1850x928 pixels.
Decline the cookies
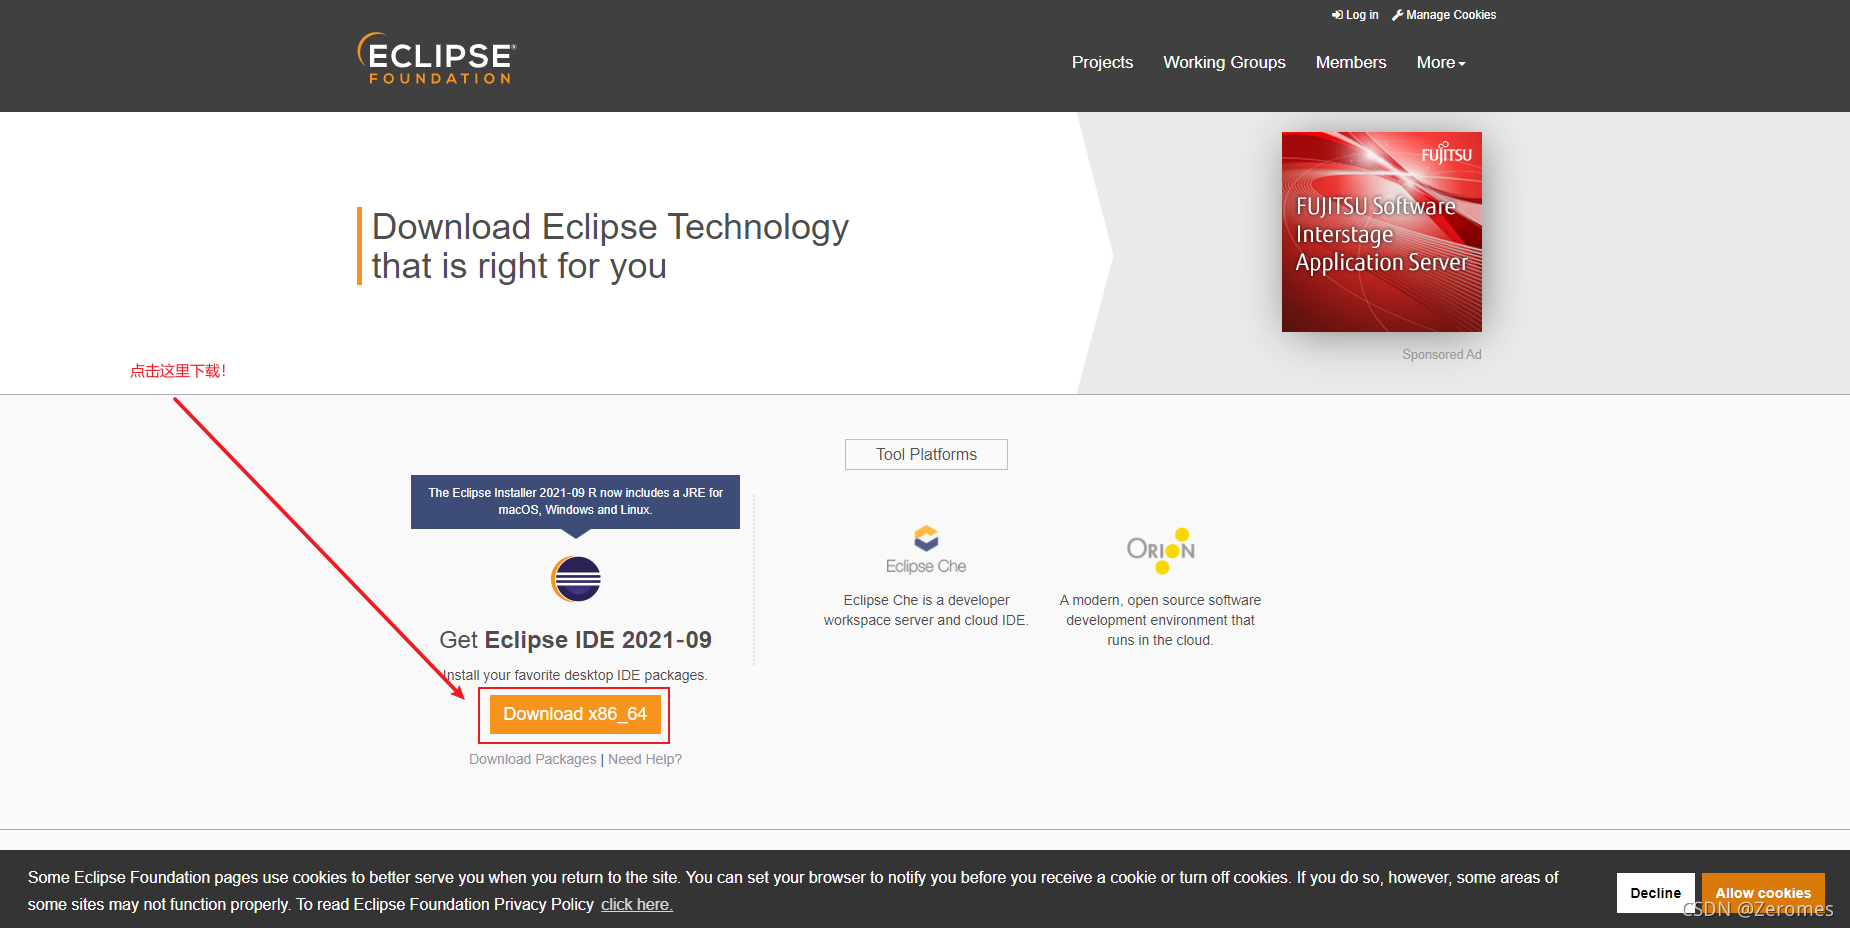[x=1655, y=893]
